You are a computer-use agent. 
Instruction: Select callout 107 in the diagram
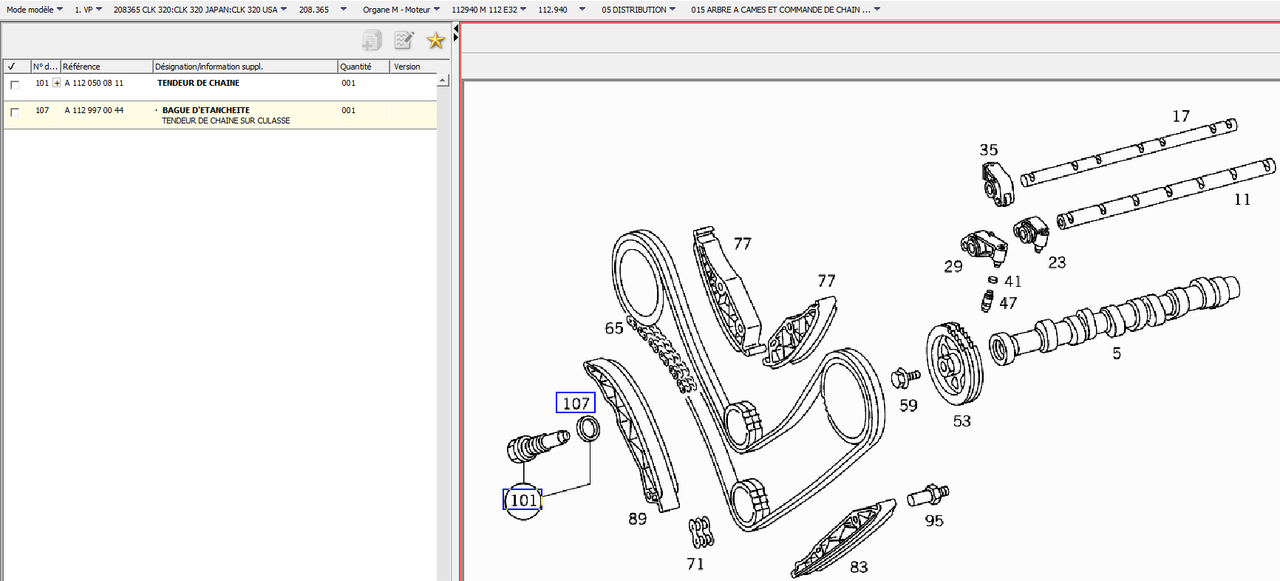click(x=576, y=403)
